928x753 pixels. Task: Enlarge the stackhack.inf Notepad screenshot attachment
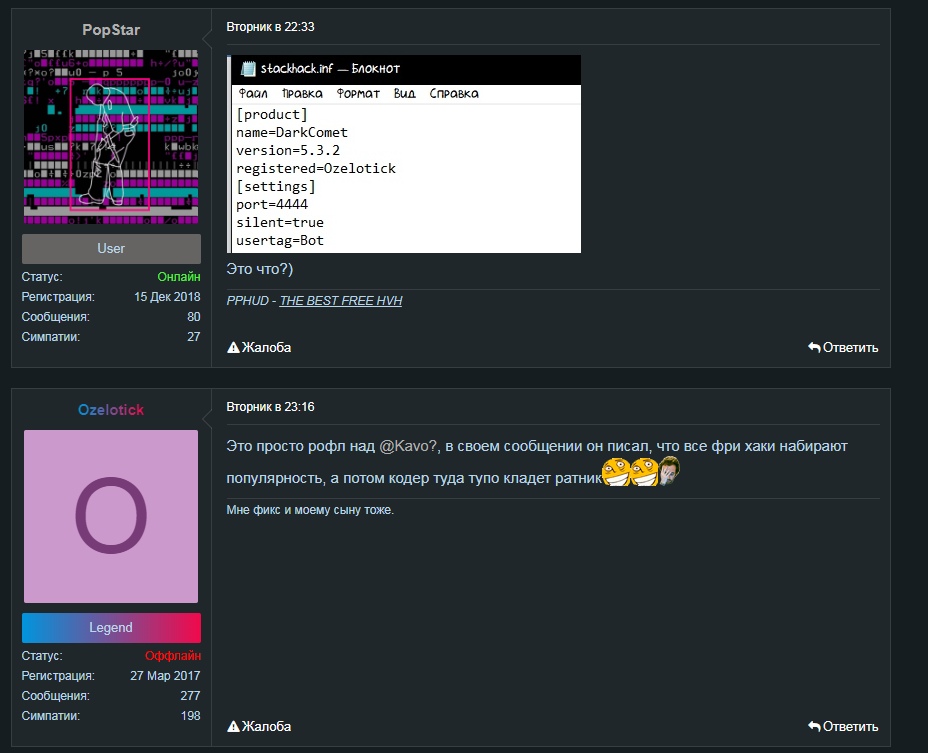click(405, 170)
